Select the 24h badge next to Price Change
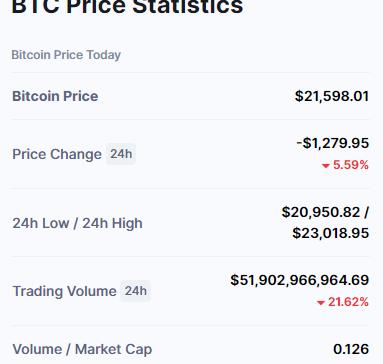 coord(121,154)
